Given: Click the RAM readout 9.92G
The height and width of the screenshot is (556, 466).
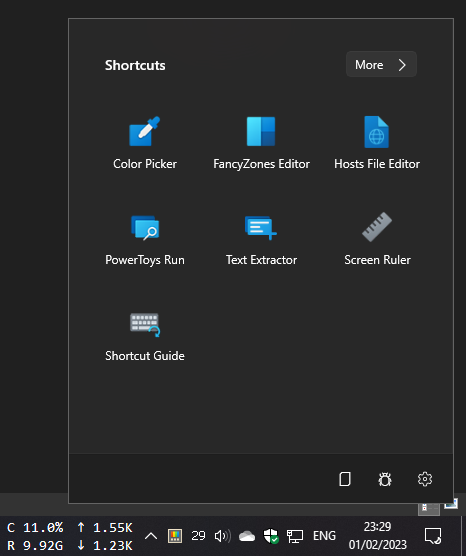Looking at the screenshot, I should click(x=43, y=545).
